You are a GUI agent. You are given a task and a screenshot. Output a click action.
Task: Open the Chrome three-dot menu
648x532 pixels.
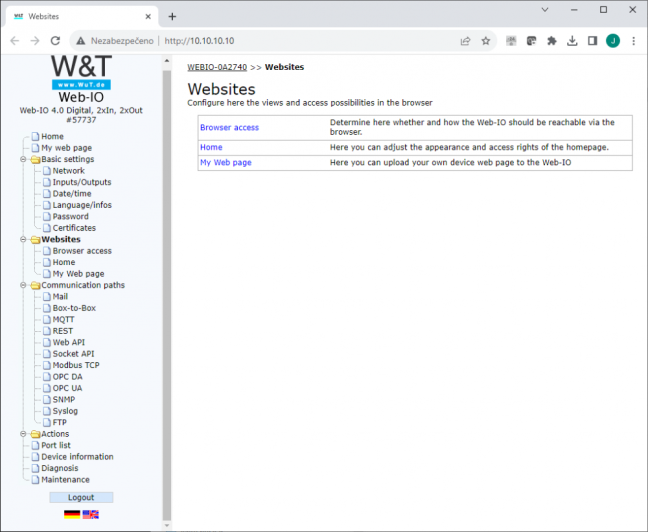pyautogui.click(x=633, y=41)
